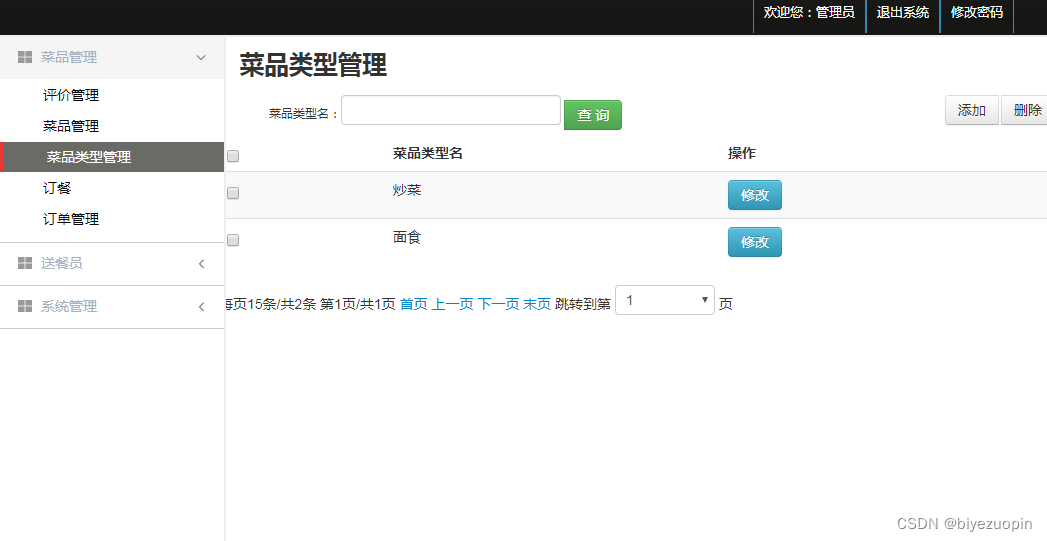Viewport: 1047px width, 541px height.
Task: Click 修改 for the 面食 row
Action: (x=755, y=242)
